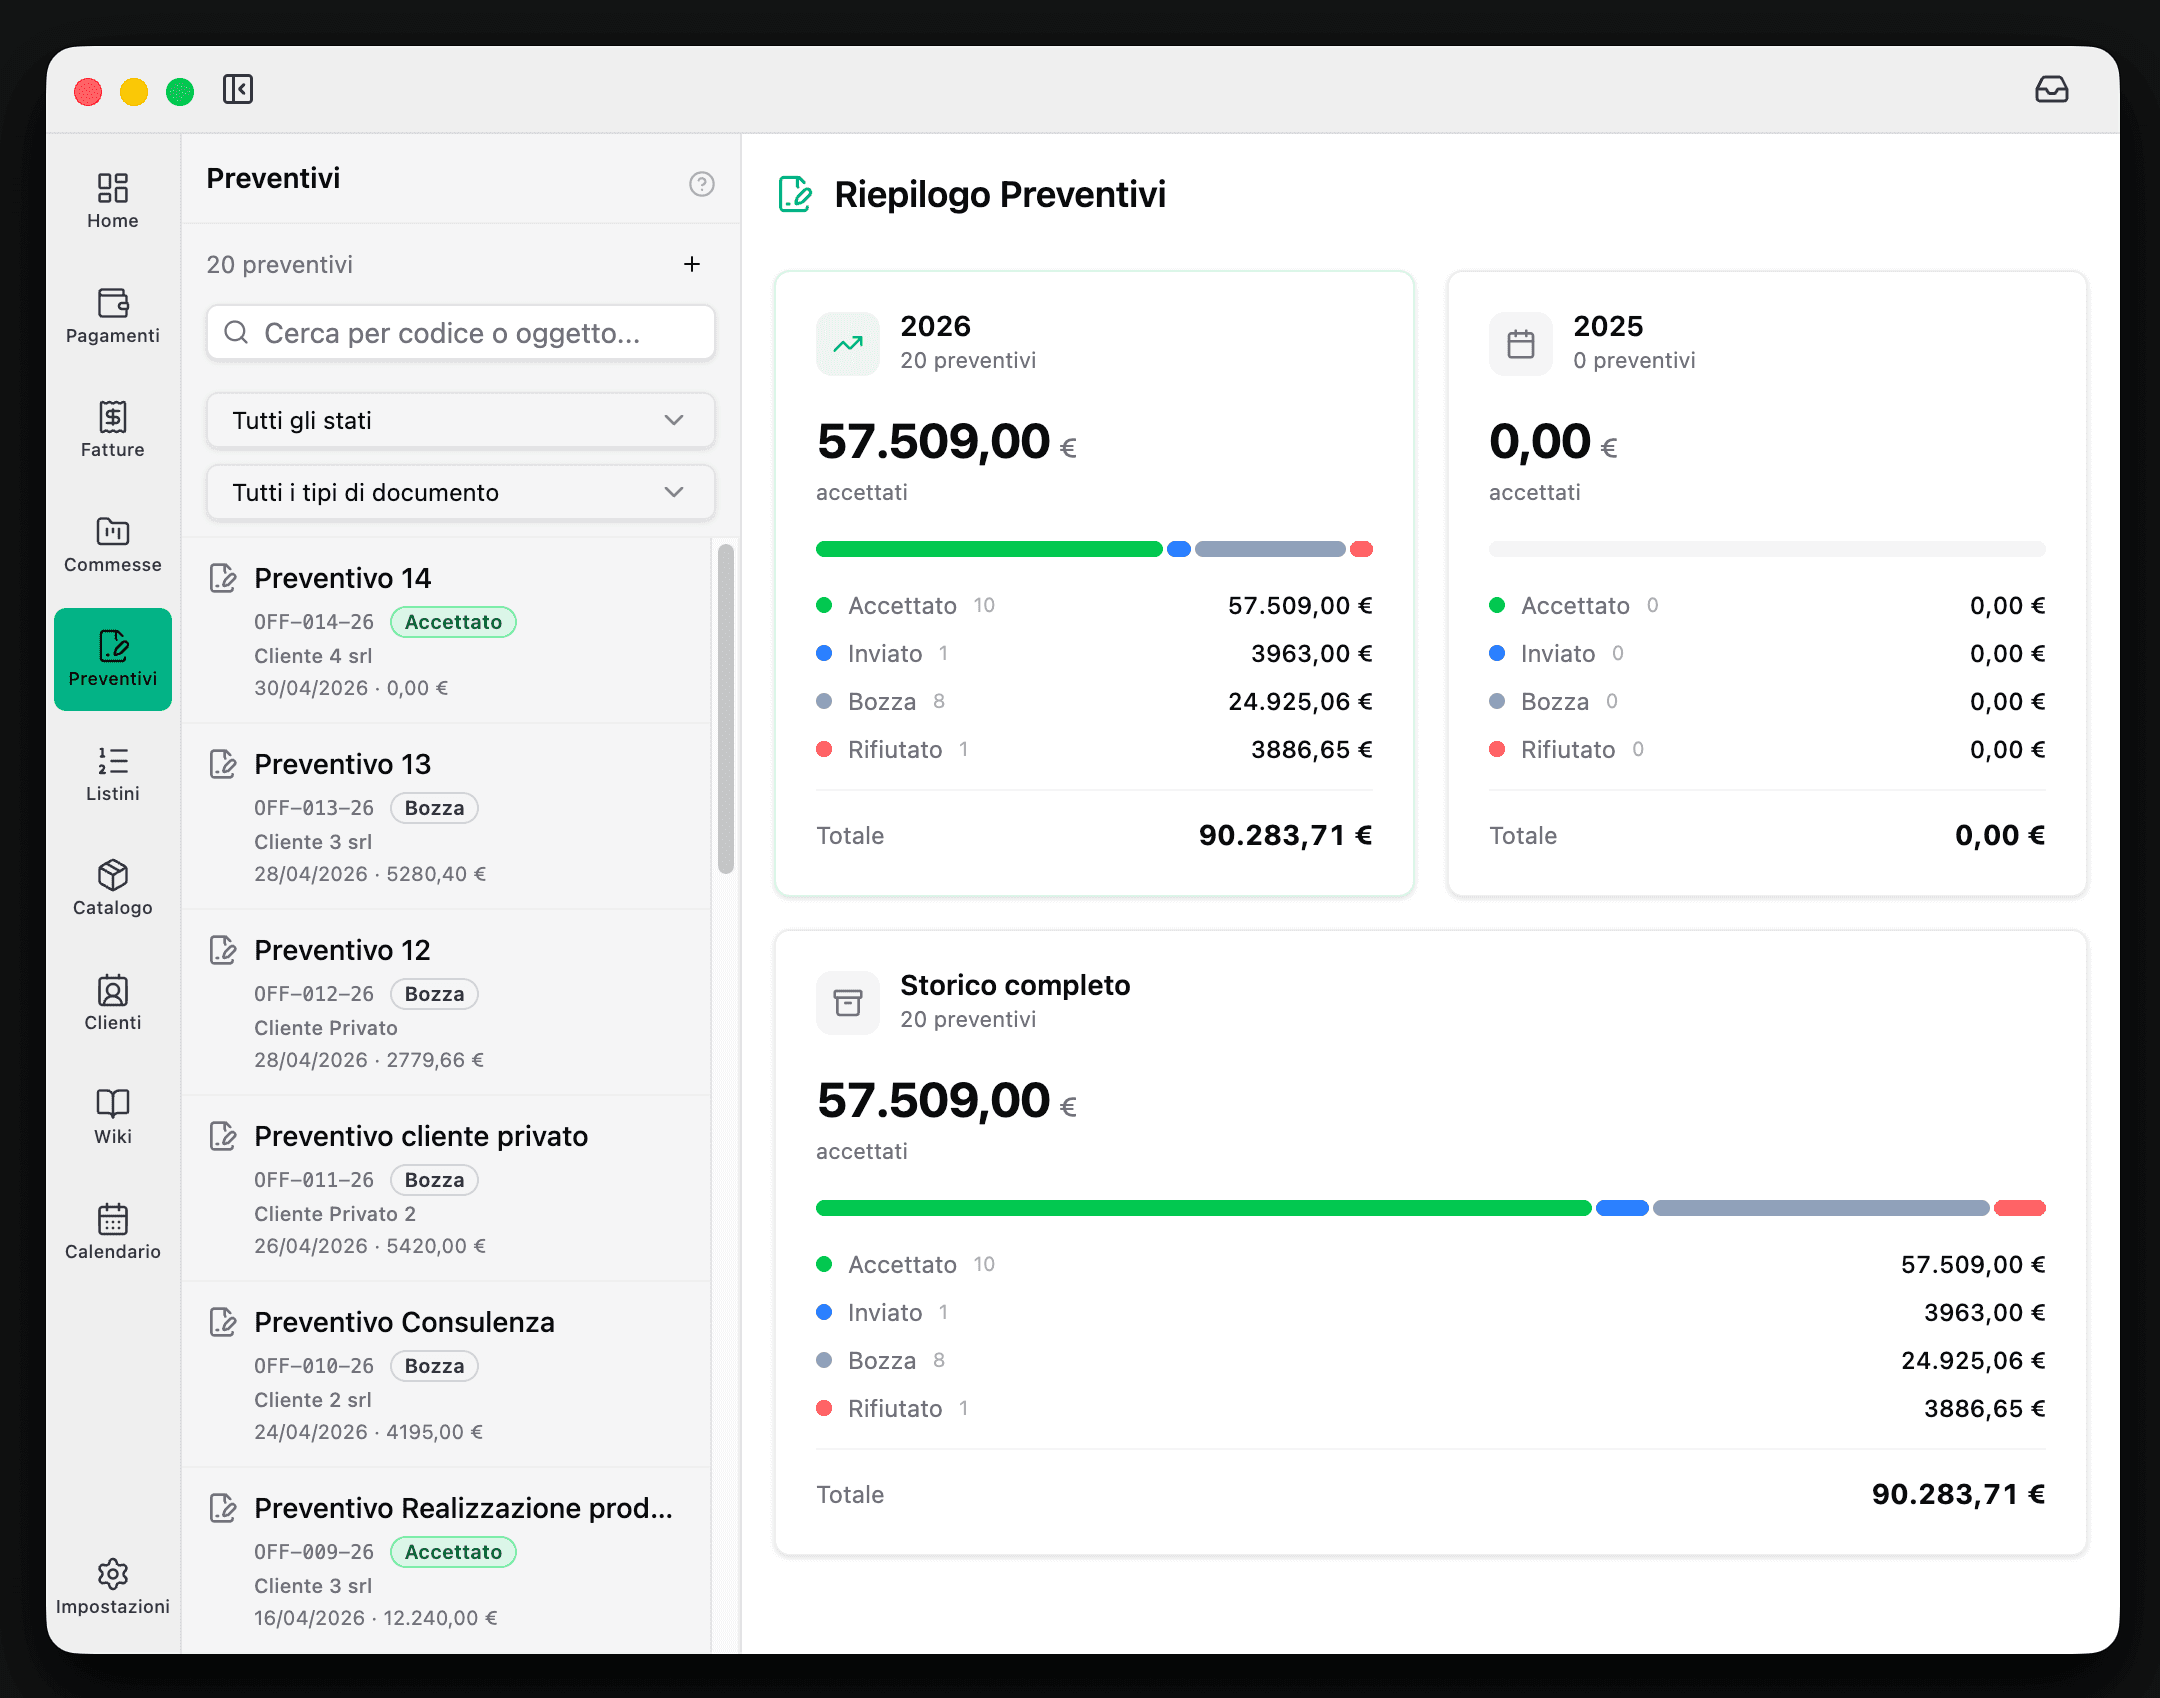This screenshot has height=1698, width=2160.
Task: Expand Tutti i tipi di documento dropdown
Action: click(x=461, y=493)
